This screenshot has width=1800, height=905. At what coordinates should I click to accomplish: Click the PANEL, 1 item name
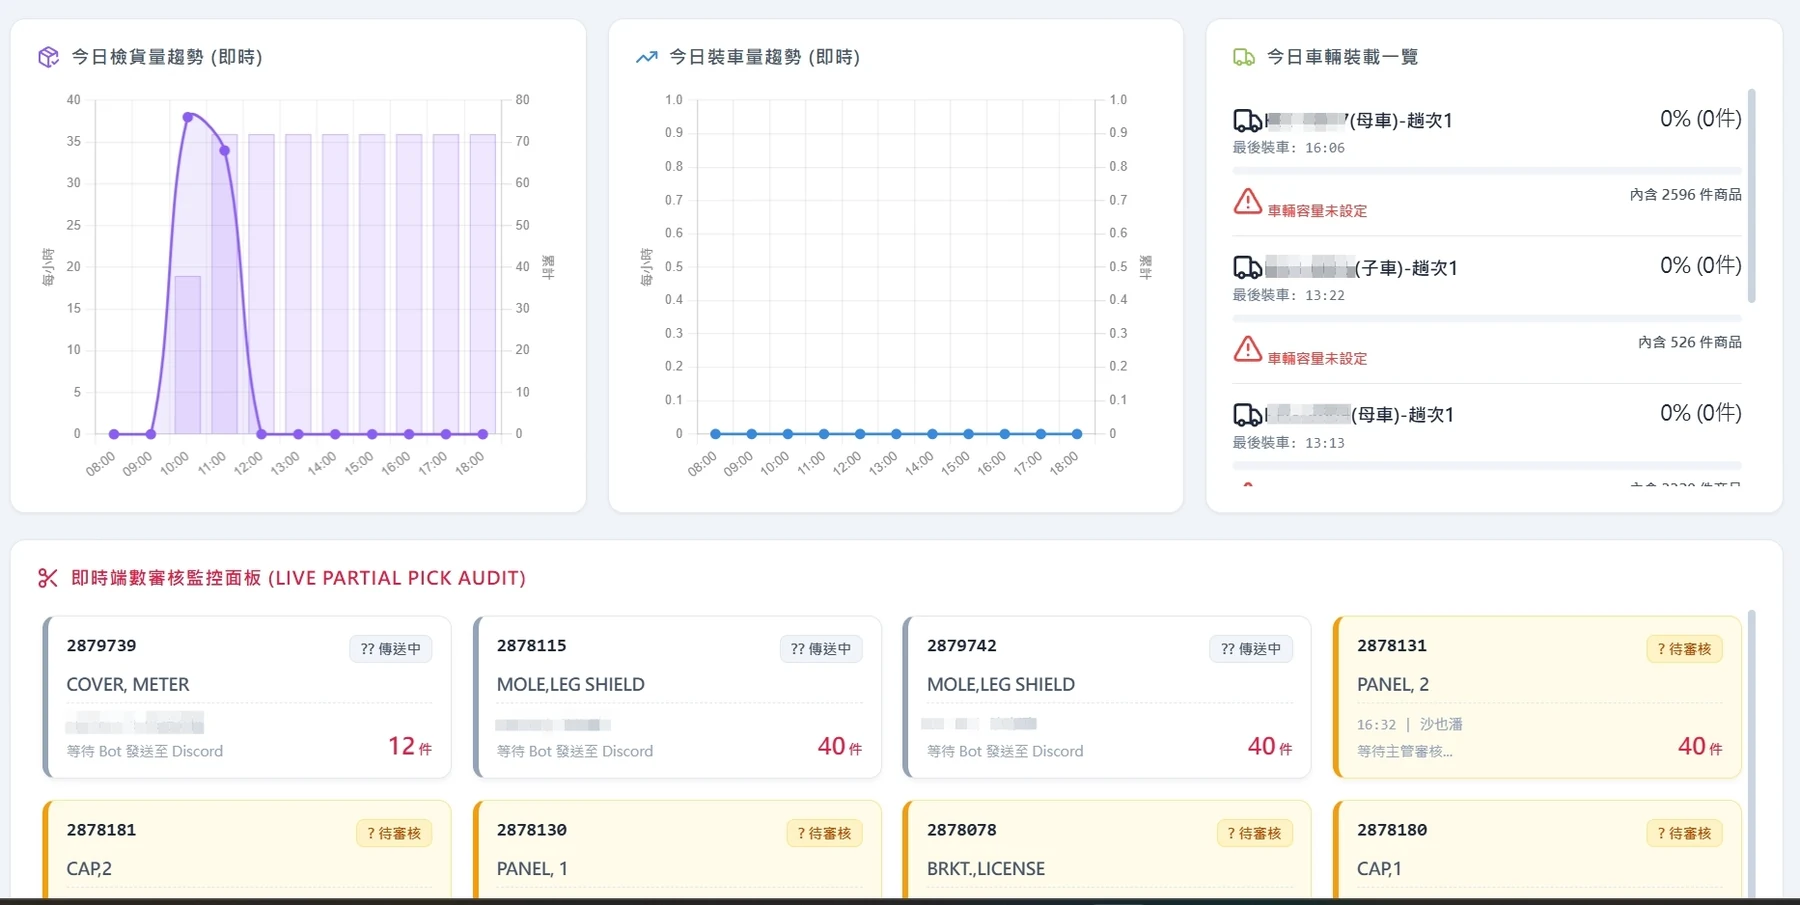tap(531, 869)
